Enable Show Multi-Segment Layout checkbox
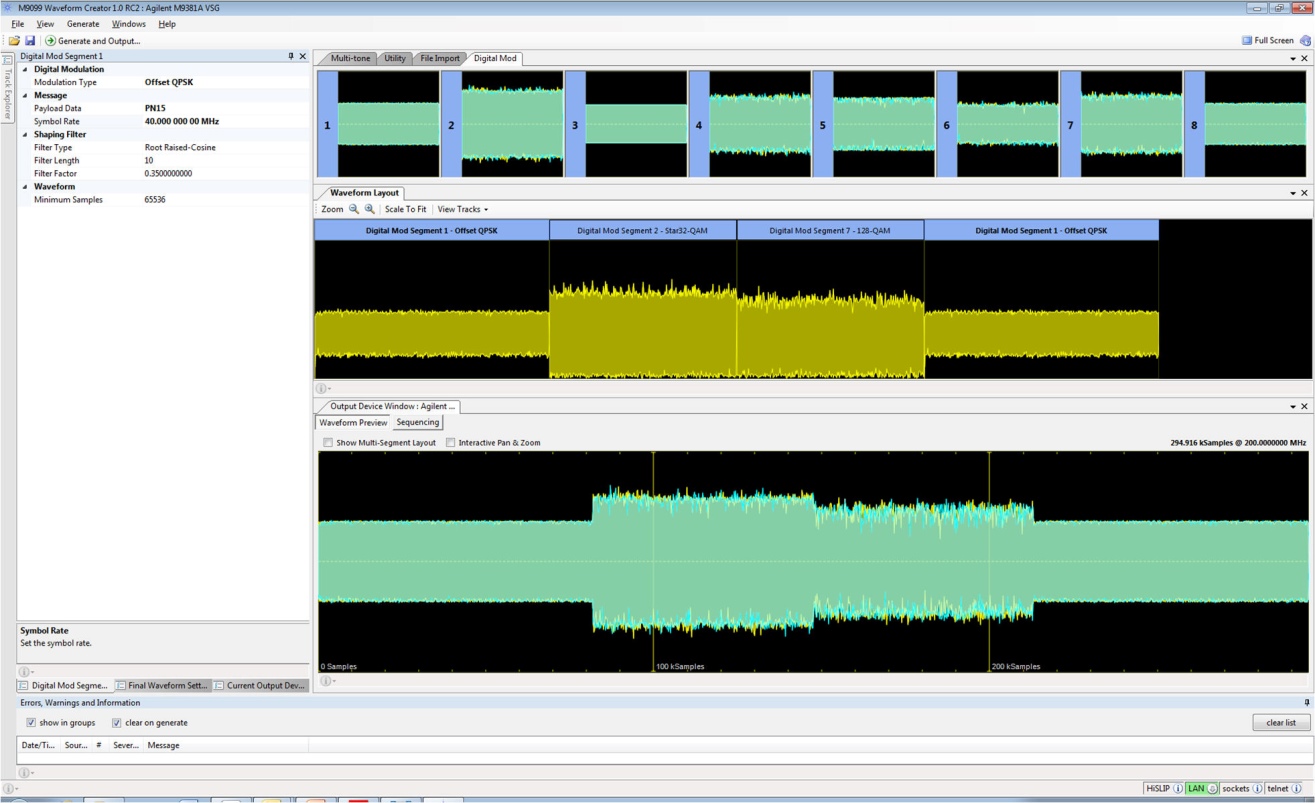 [328, 443]
